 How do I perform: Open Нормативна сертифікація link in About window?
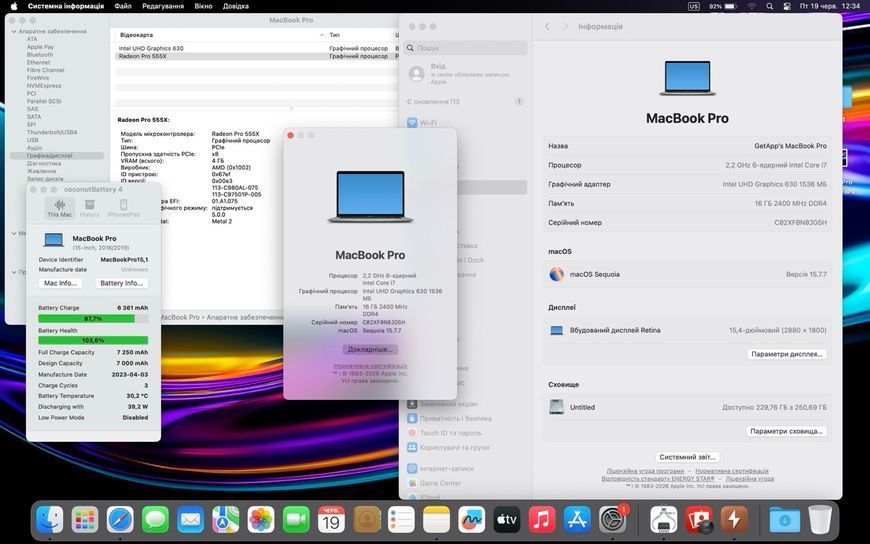370,366
